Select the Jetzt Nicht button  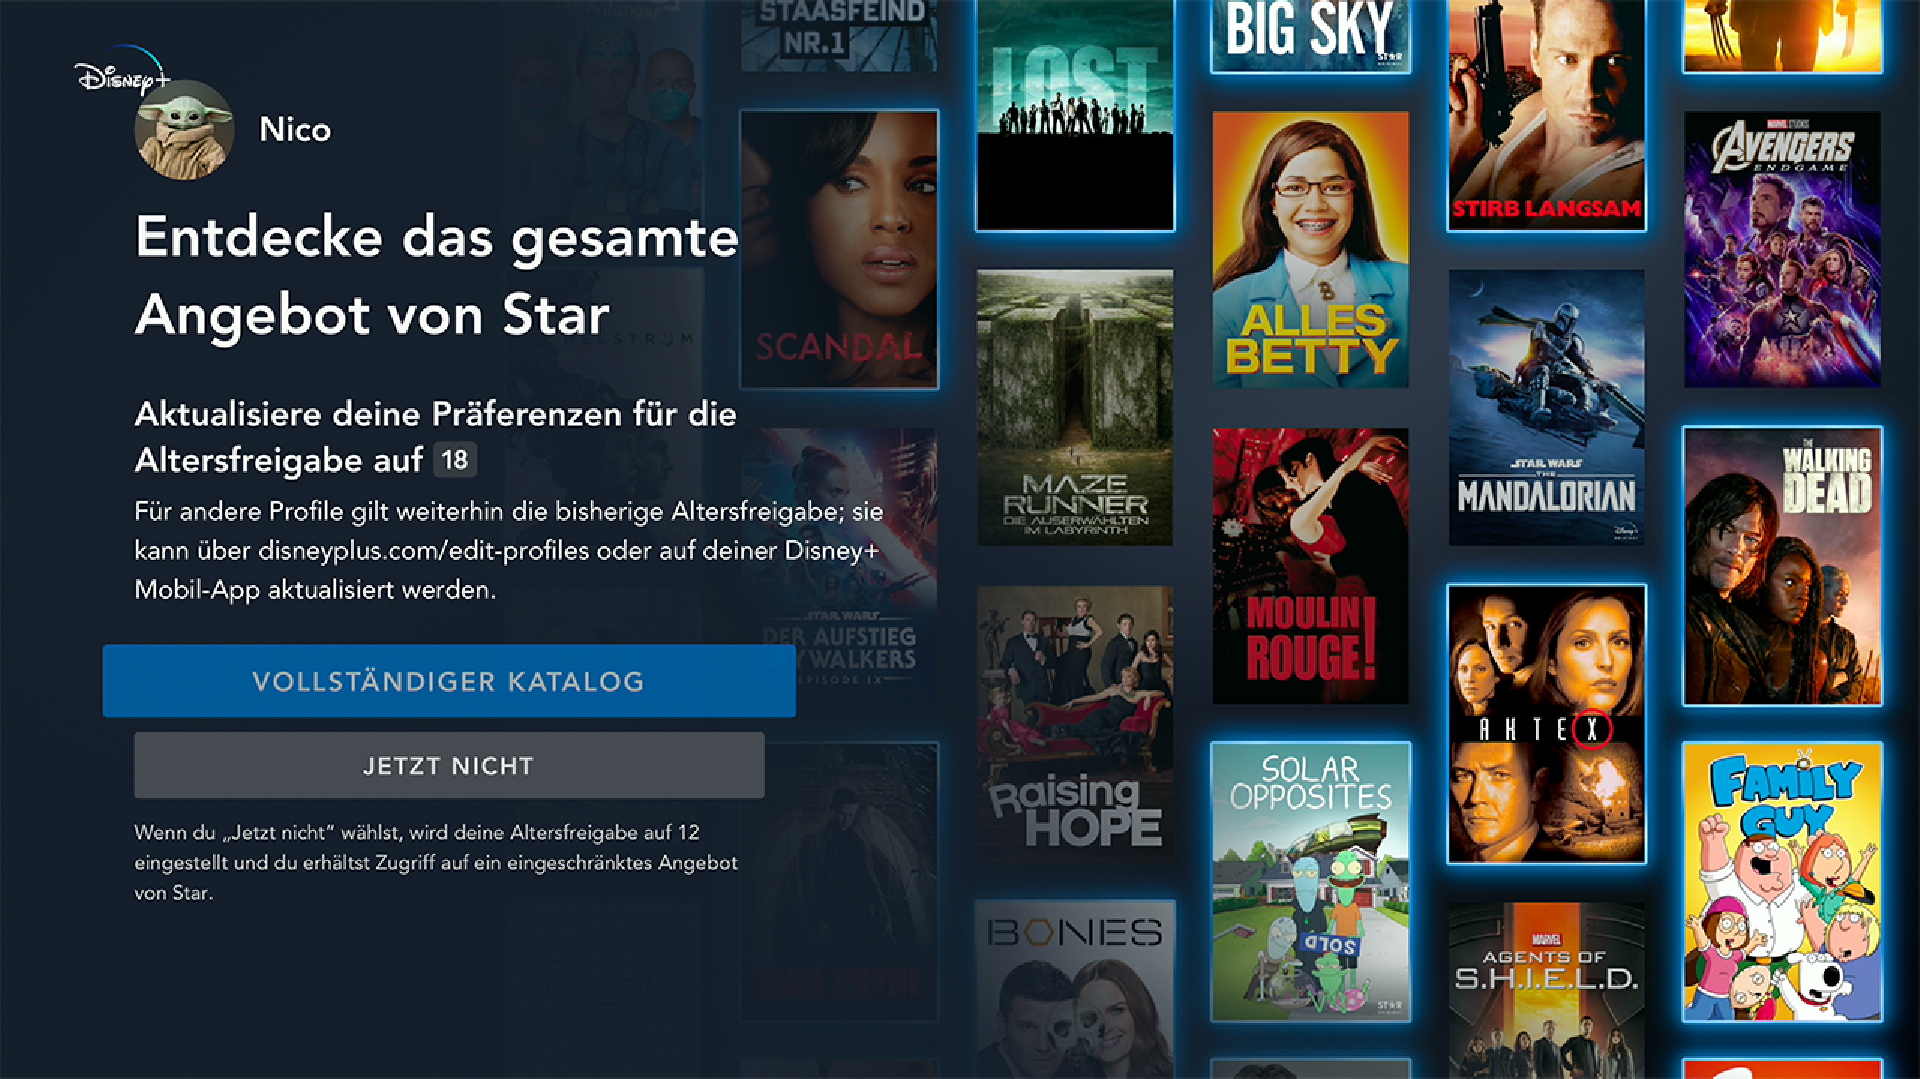[x=449, y=765]
